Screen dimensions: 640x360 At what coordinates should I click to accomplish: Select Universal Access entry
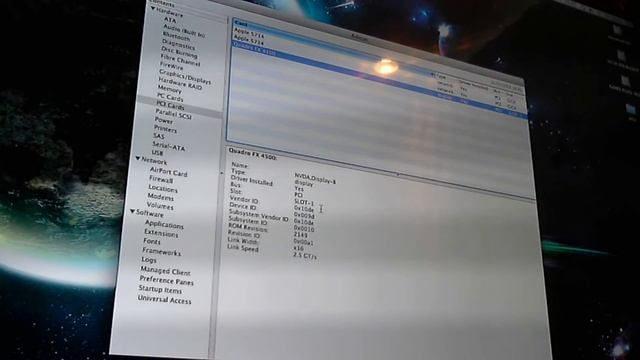[164, 300]
